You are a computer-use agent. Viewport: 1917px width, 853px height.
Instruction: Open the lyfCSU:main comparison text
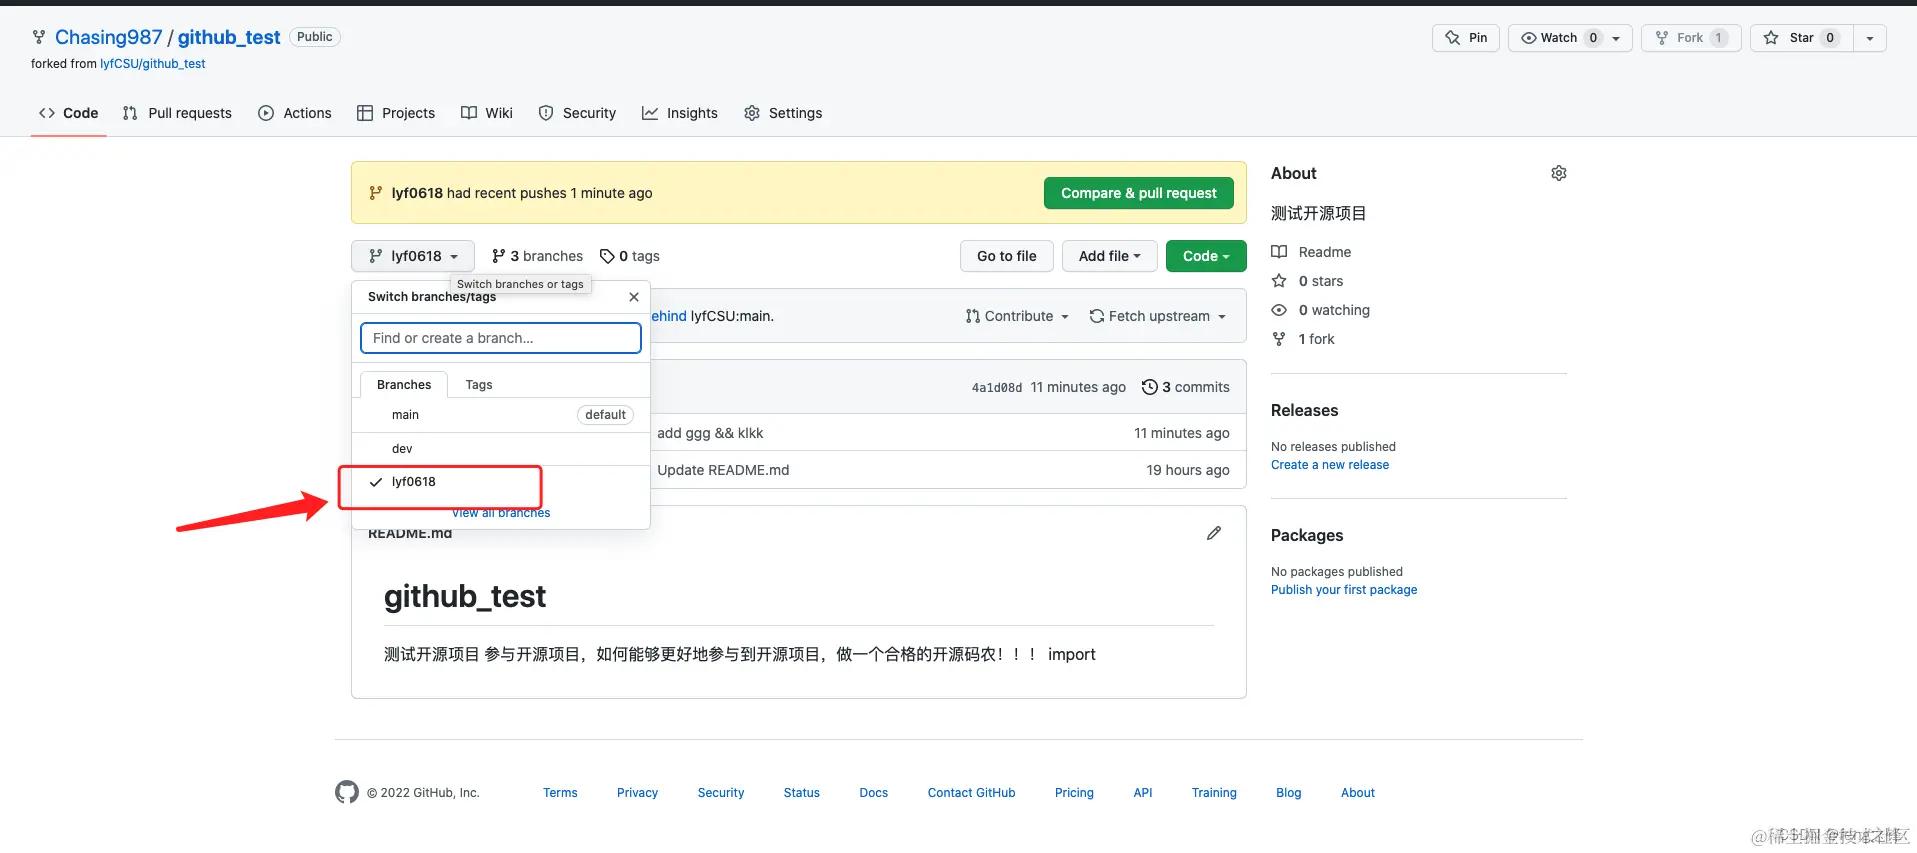click(x=732, y=316)
